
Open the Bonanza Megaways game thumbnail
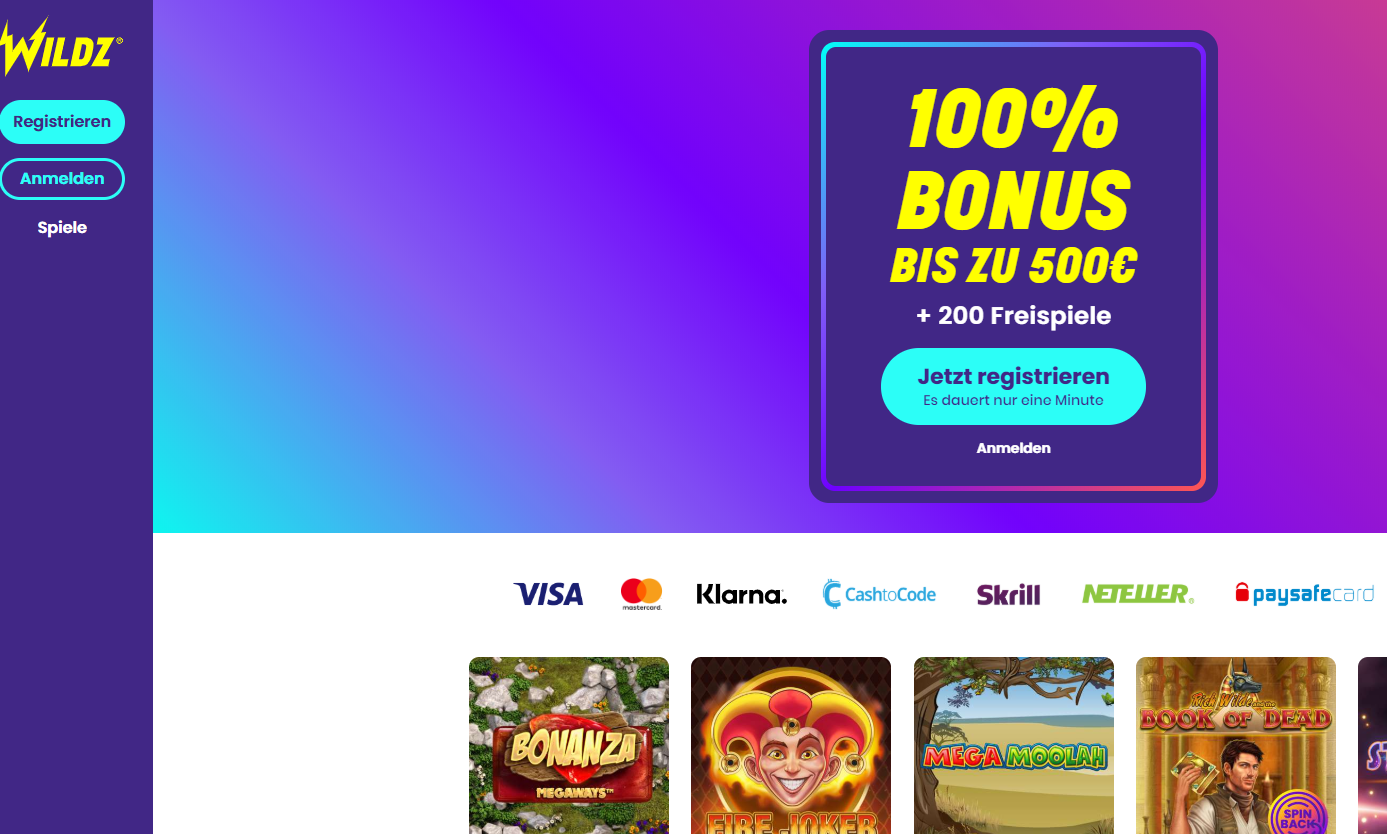pyautogui.click(x=569, y=745)
